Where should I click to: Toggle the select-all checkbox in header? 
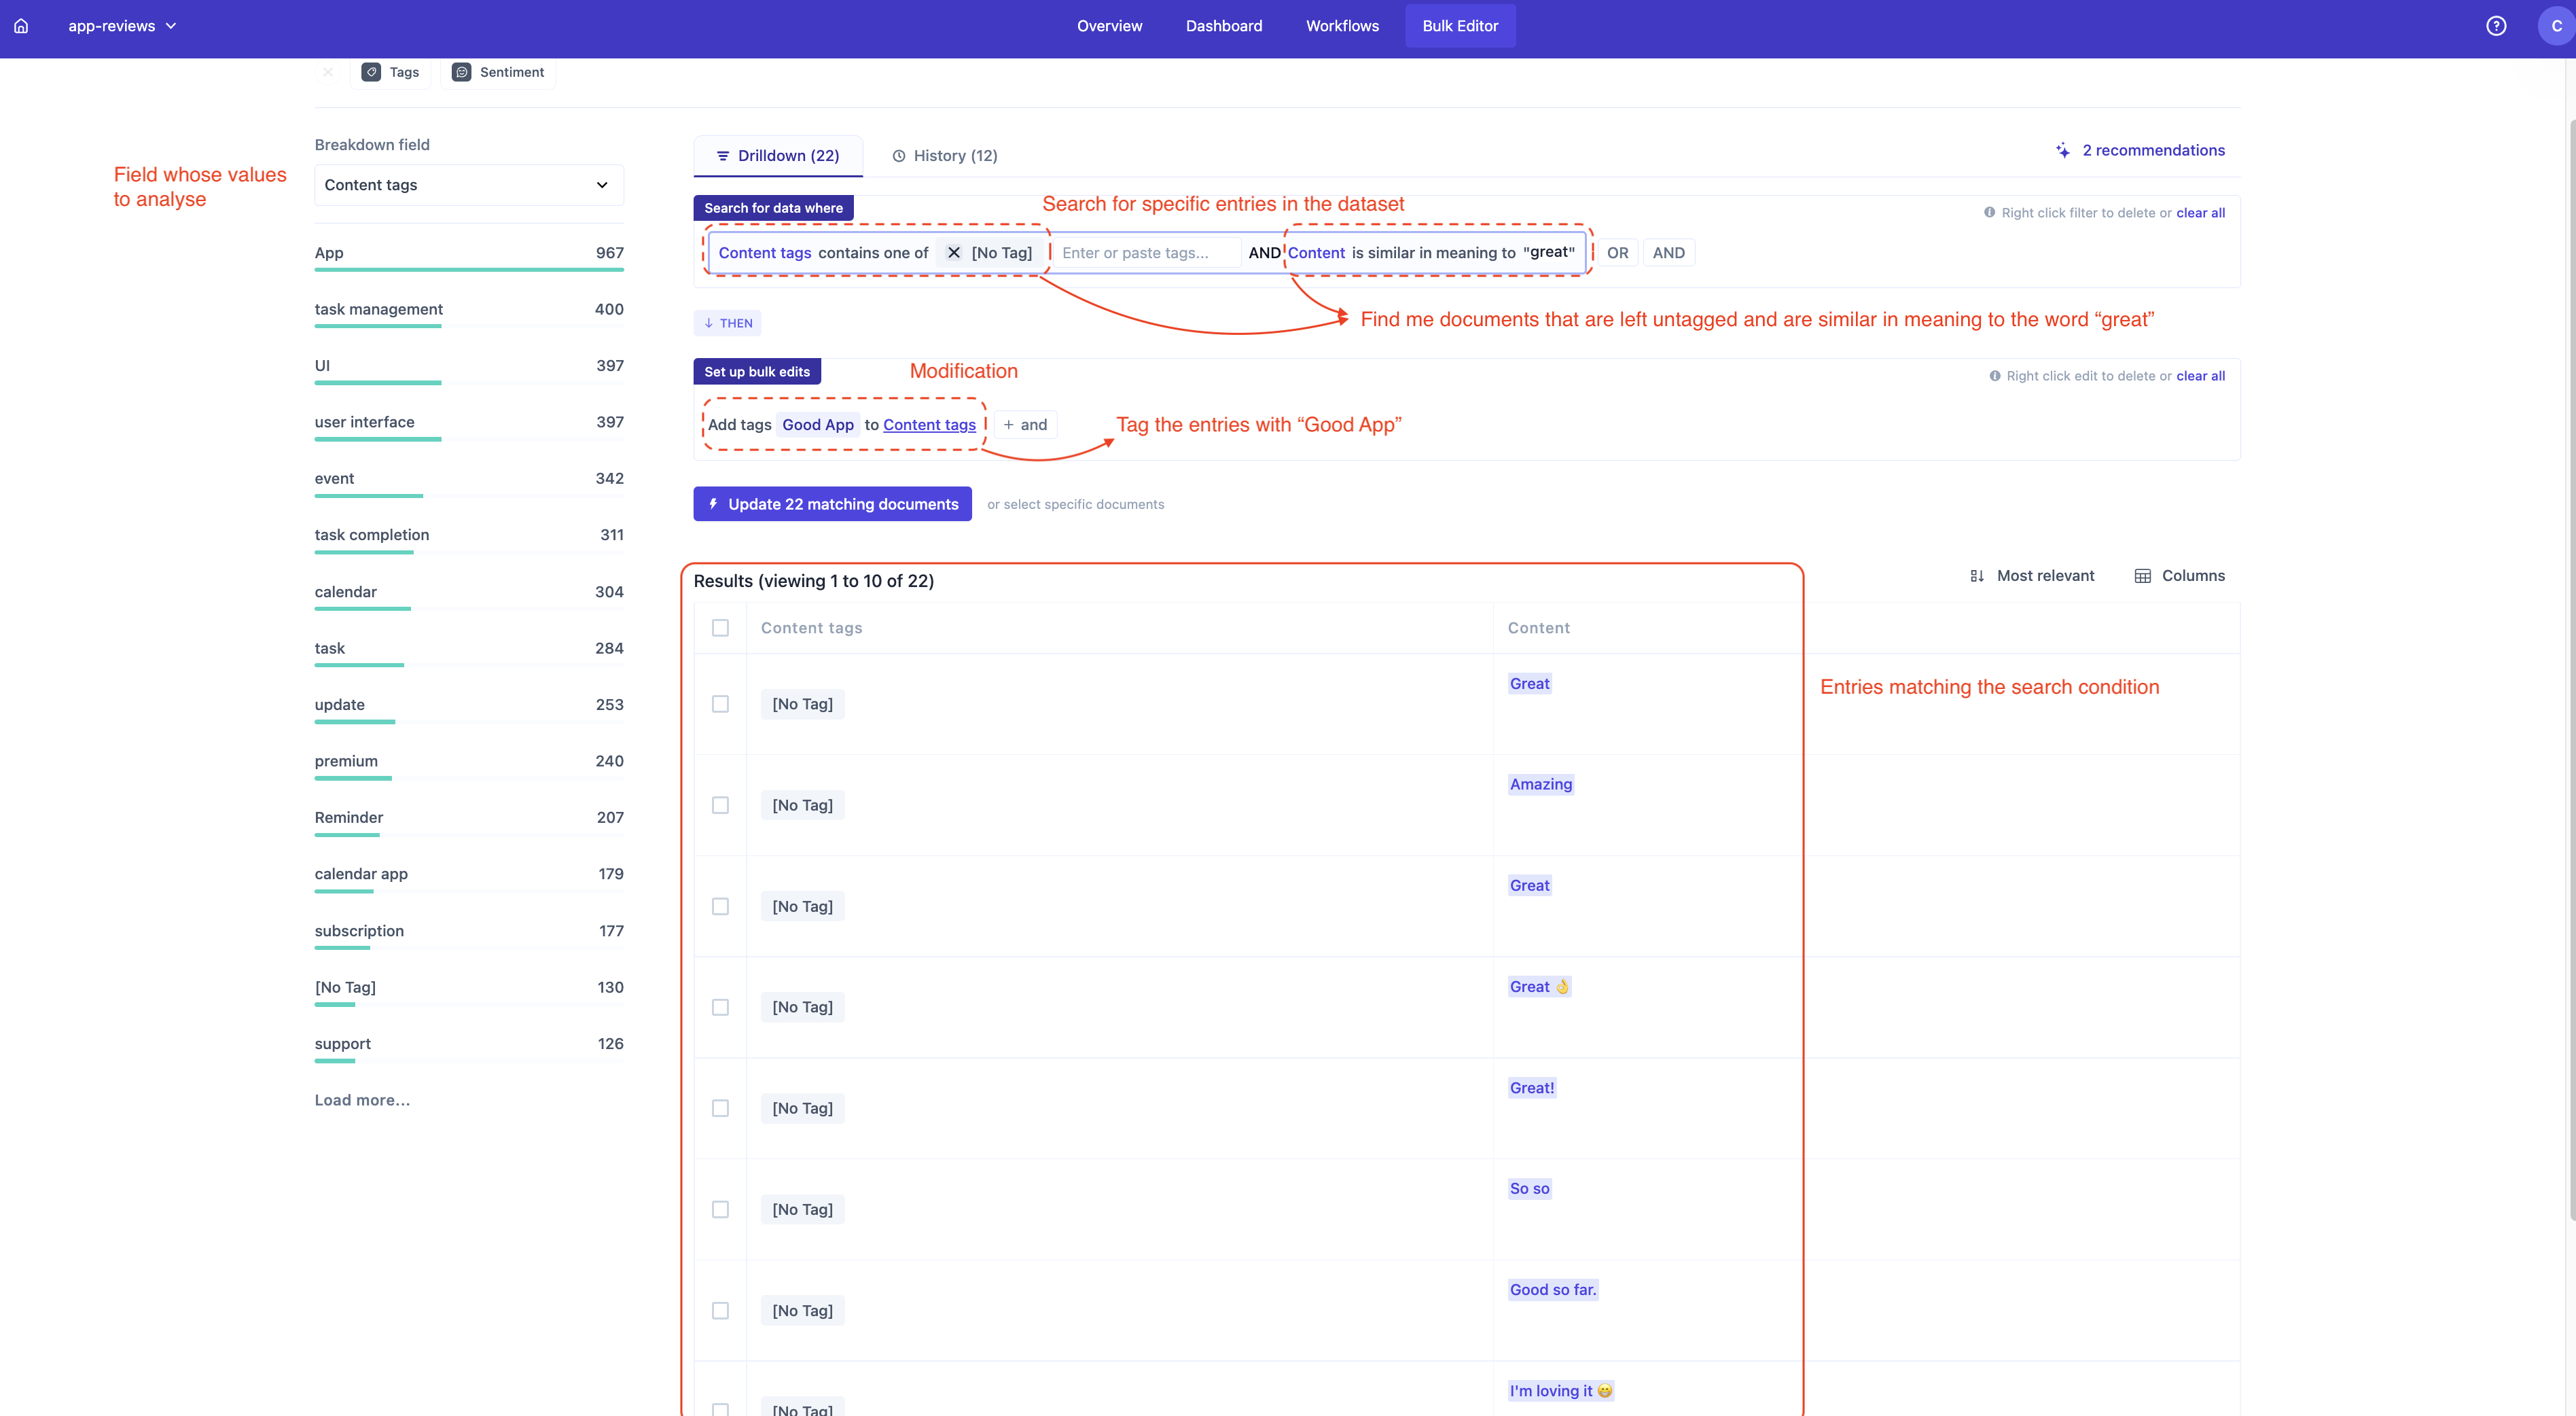pos(720,628)
